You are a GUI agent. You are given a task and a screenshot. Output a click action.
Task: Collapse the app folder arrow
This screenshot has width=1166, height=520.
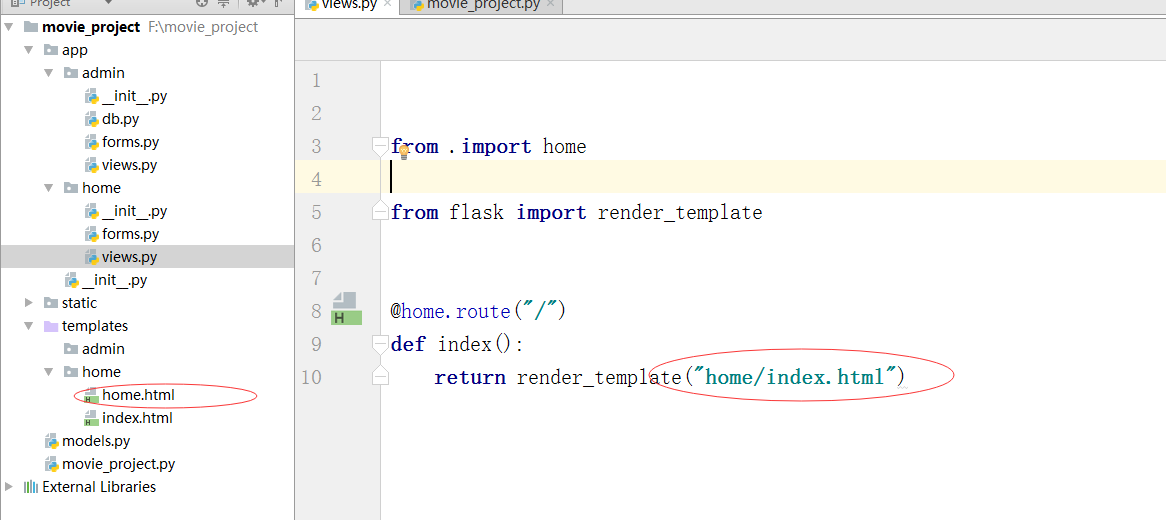tap(29, 50)
